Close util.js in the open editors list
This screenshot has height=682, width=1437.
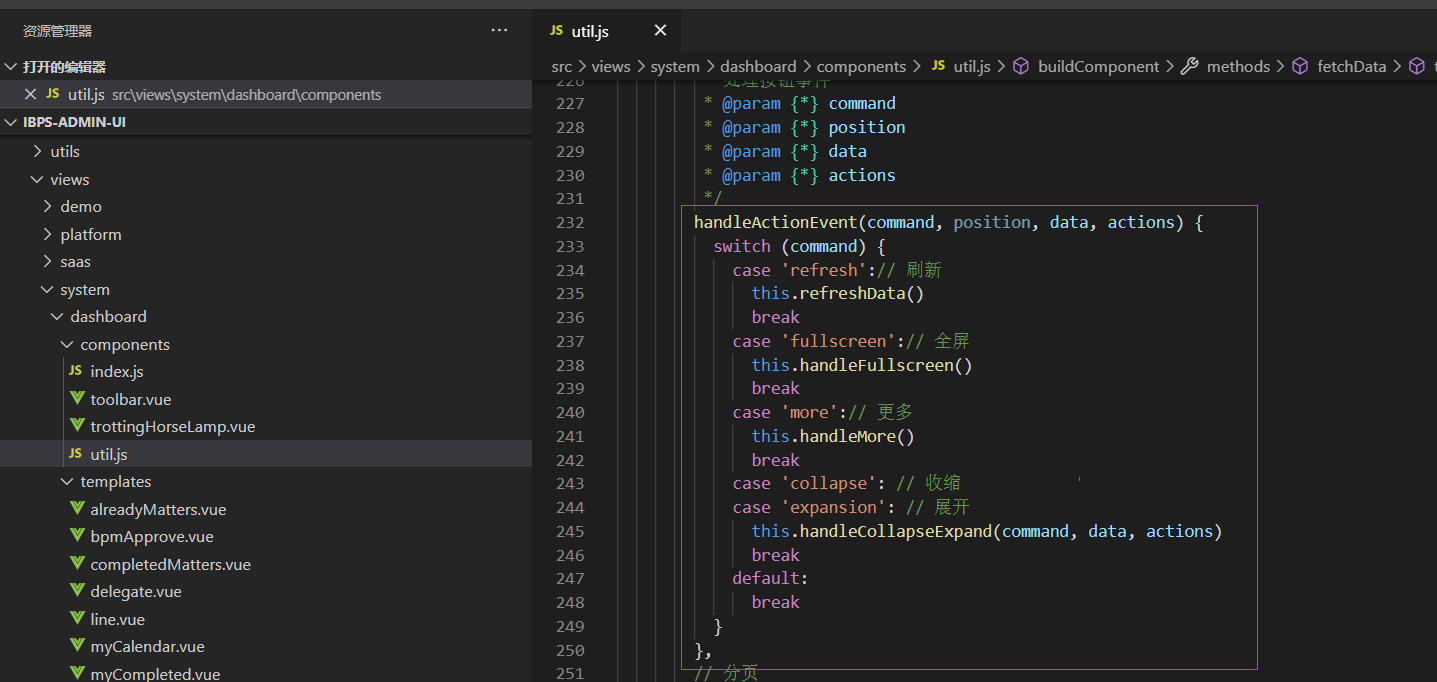pyautogui.click(x=30, y=95)
